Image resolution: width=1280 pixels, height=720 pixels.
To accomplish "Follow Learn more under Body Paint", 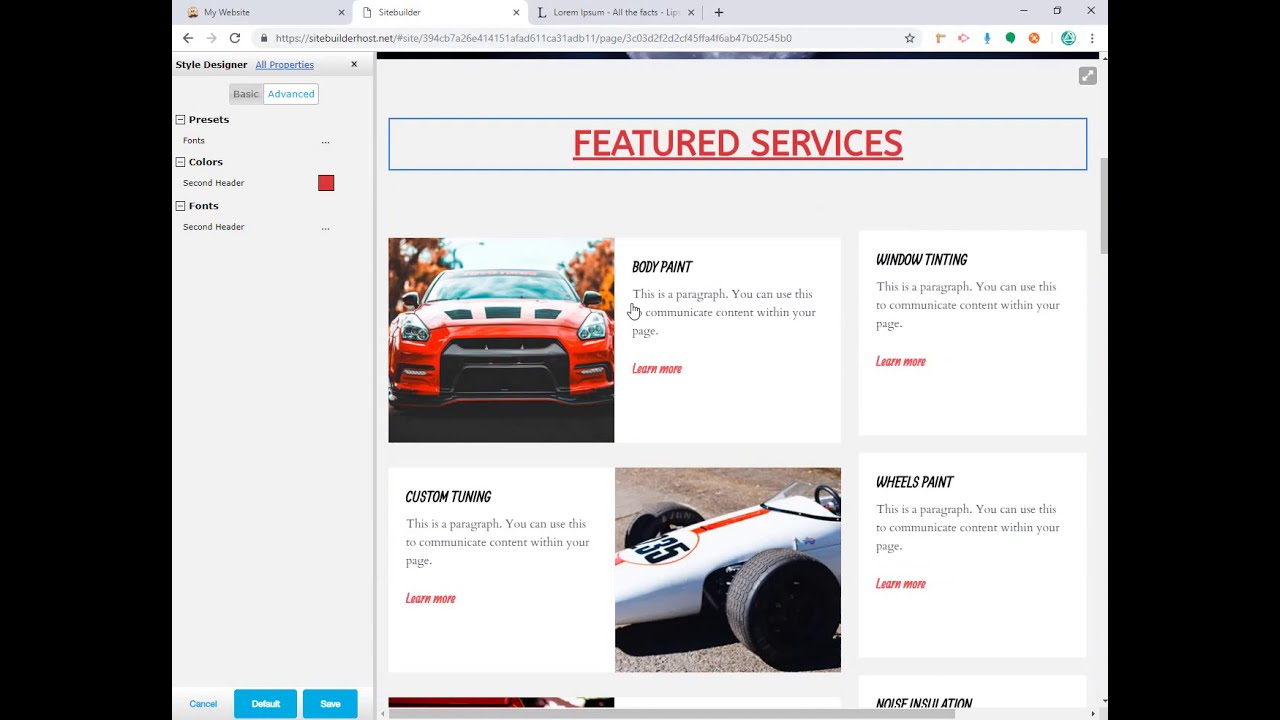I will 657,369.
